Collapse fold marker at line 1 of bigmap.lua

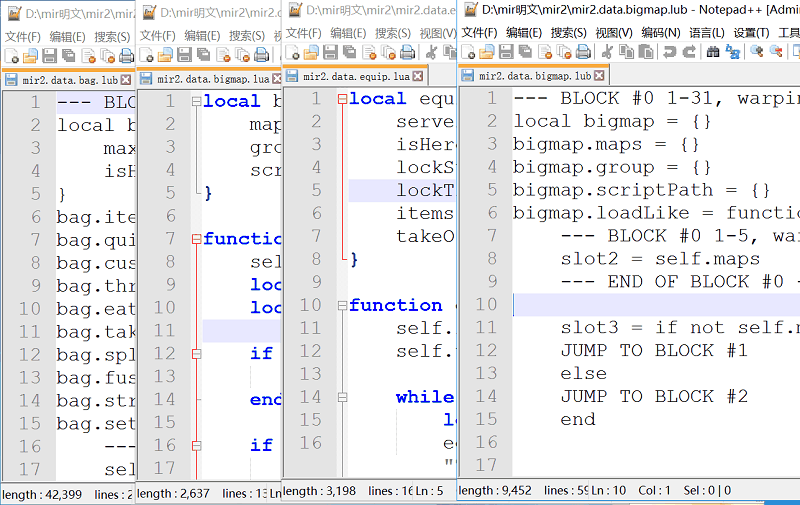coord(196,101)
